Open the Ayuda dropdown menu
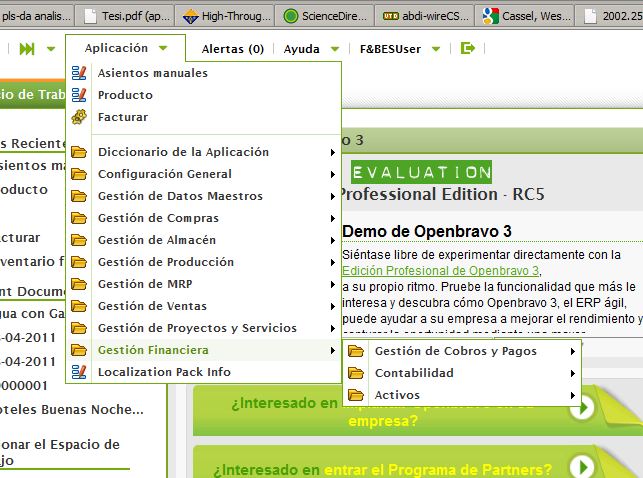Image resolution: width=643 pixels, height=478 pixels. (x=308, y=49)
